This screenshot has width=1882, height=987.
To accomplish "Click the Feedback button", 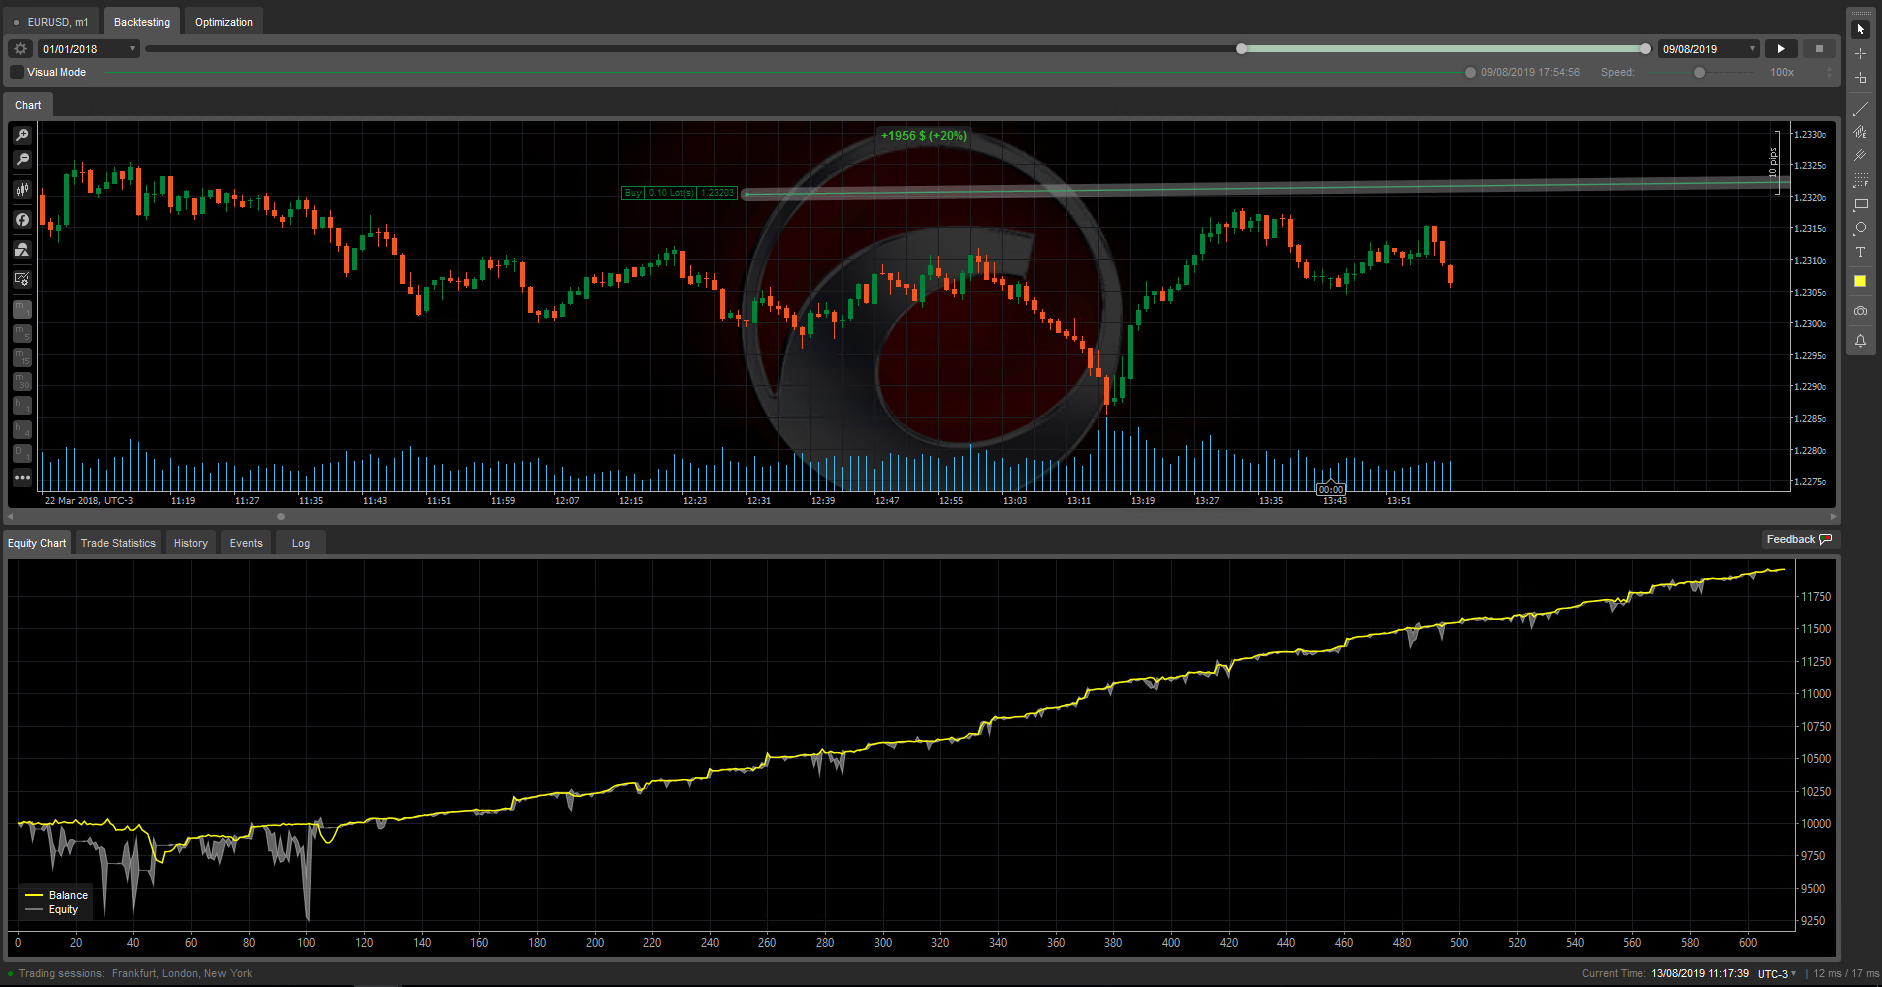I will coord(1798,539).
